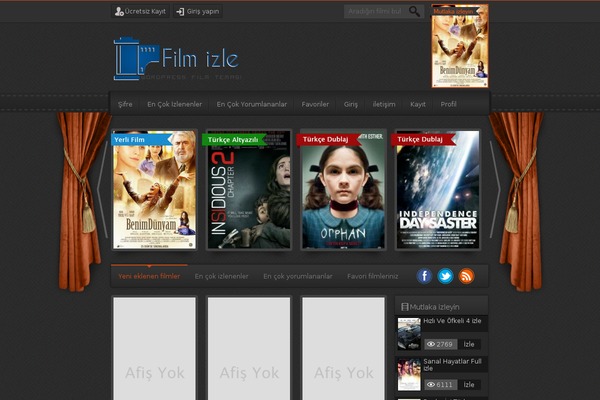Image resolution: width=600 pixels, height=400 pixels.
Task: Open the Mutlaka izleyin header poster
Action: 460,46
